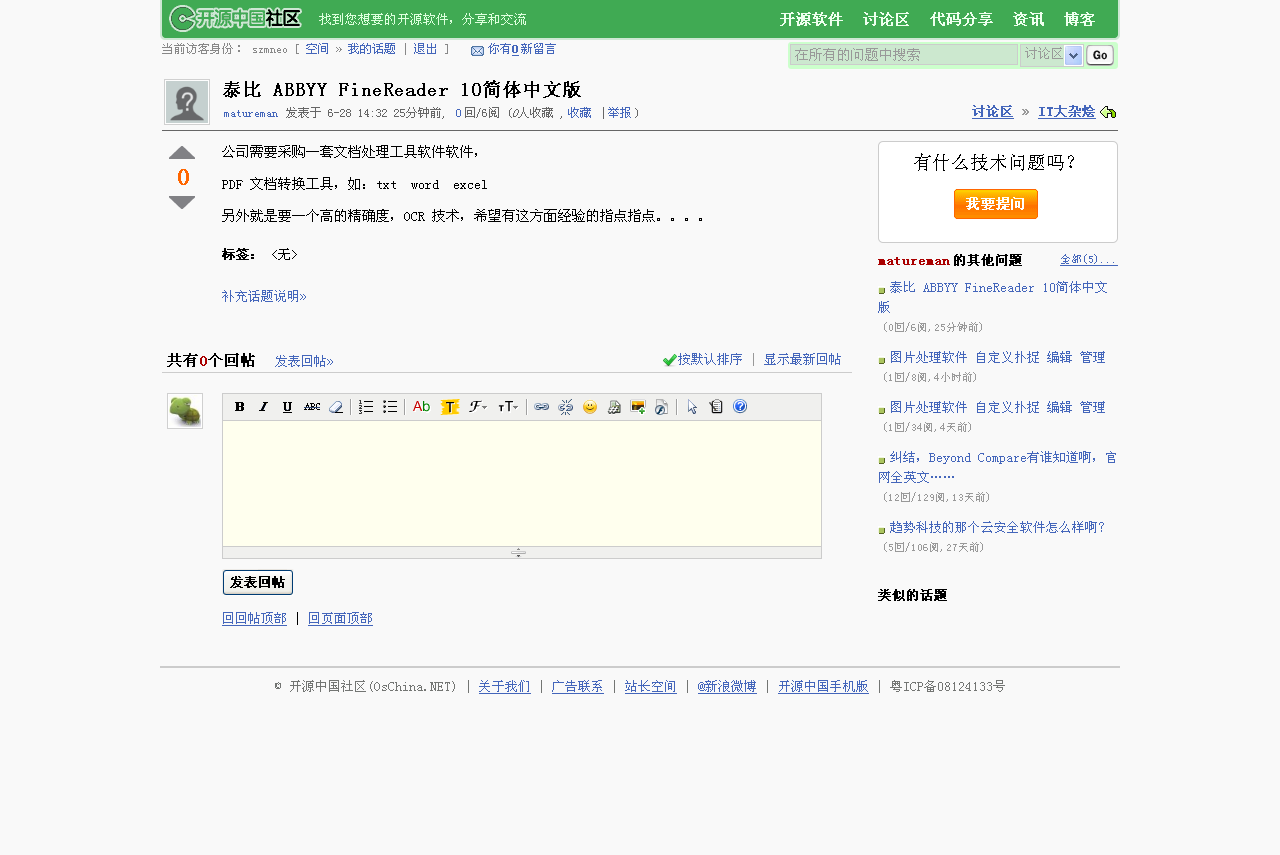Click your turtle avatar beside reply box
The image size is (1280, 855).
185,411
